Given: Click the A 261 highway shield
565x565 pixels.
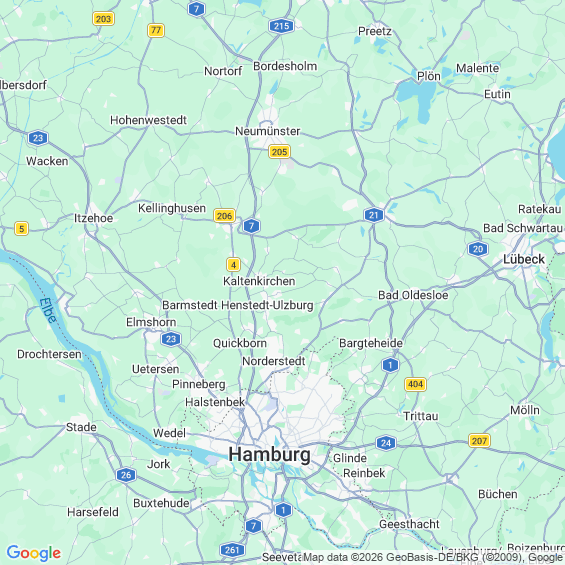Looking at the screenshot, I should (232, 550).
